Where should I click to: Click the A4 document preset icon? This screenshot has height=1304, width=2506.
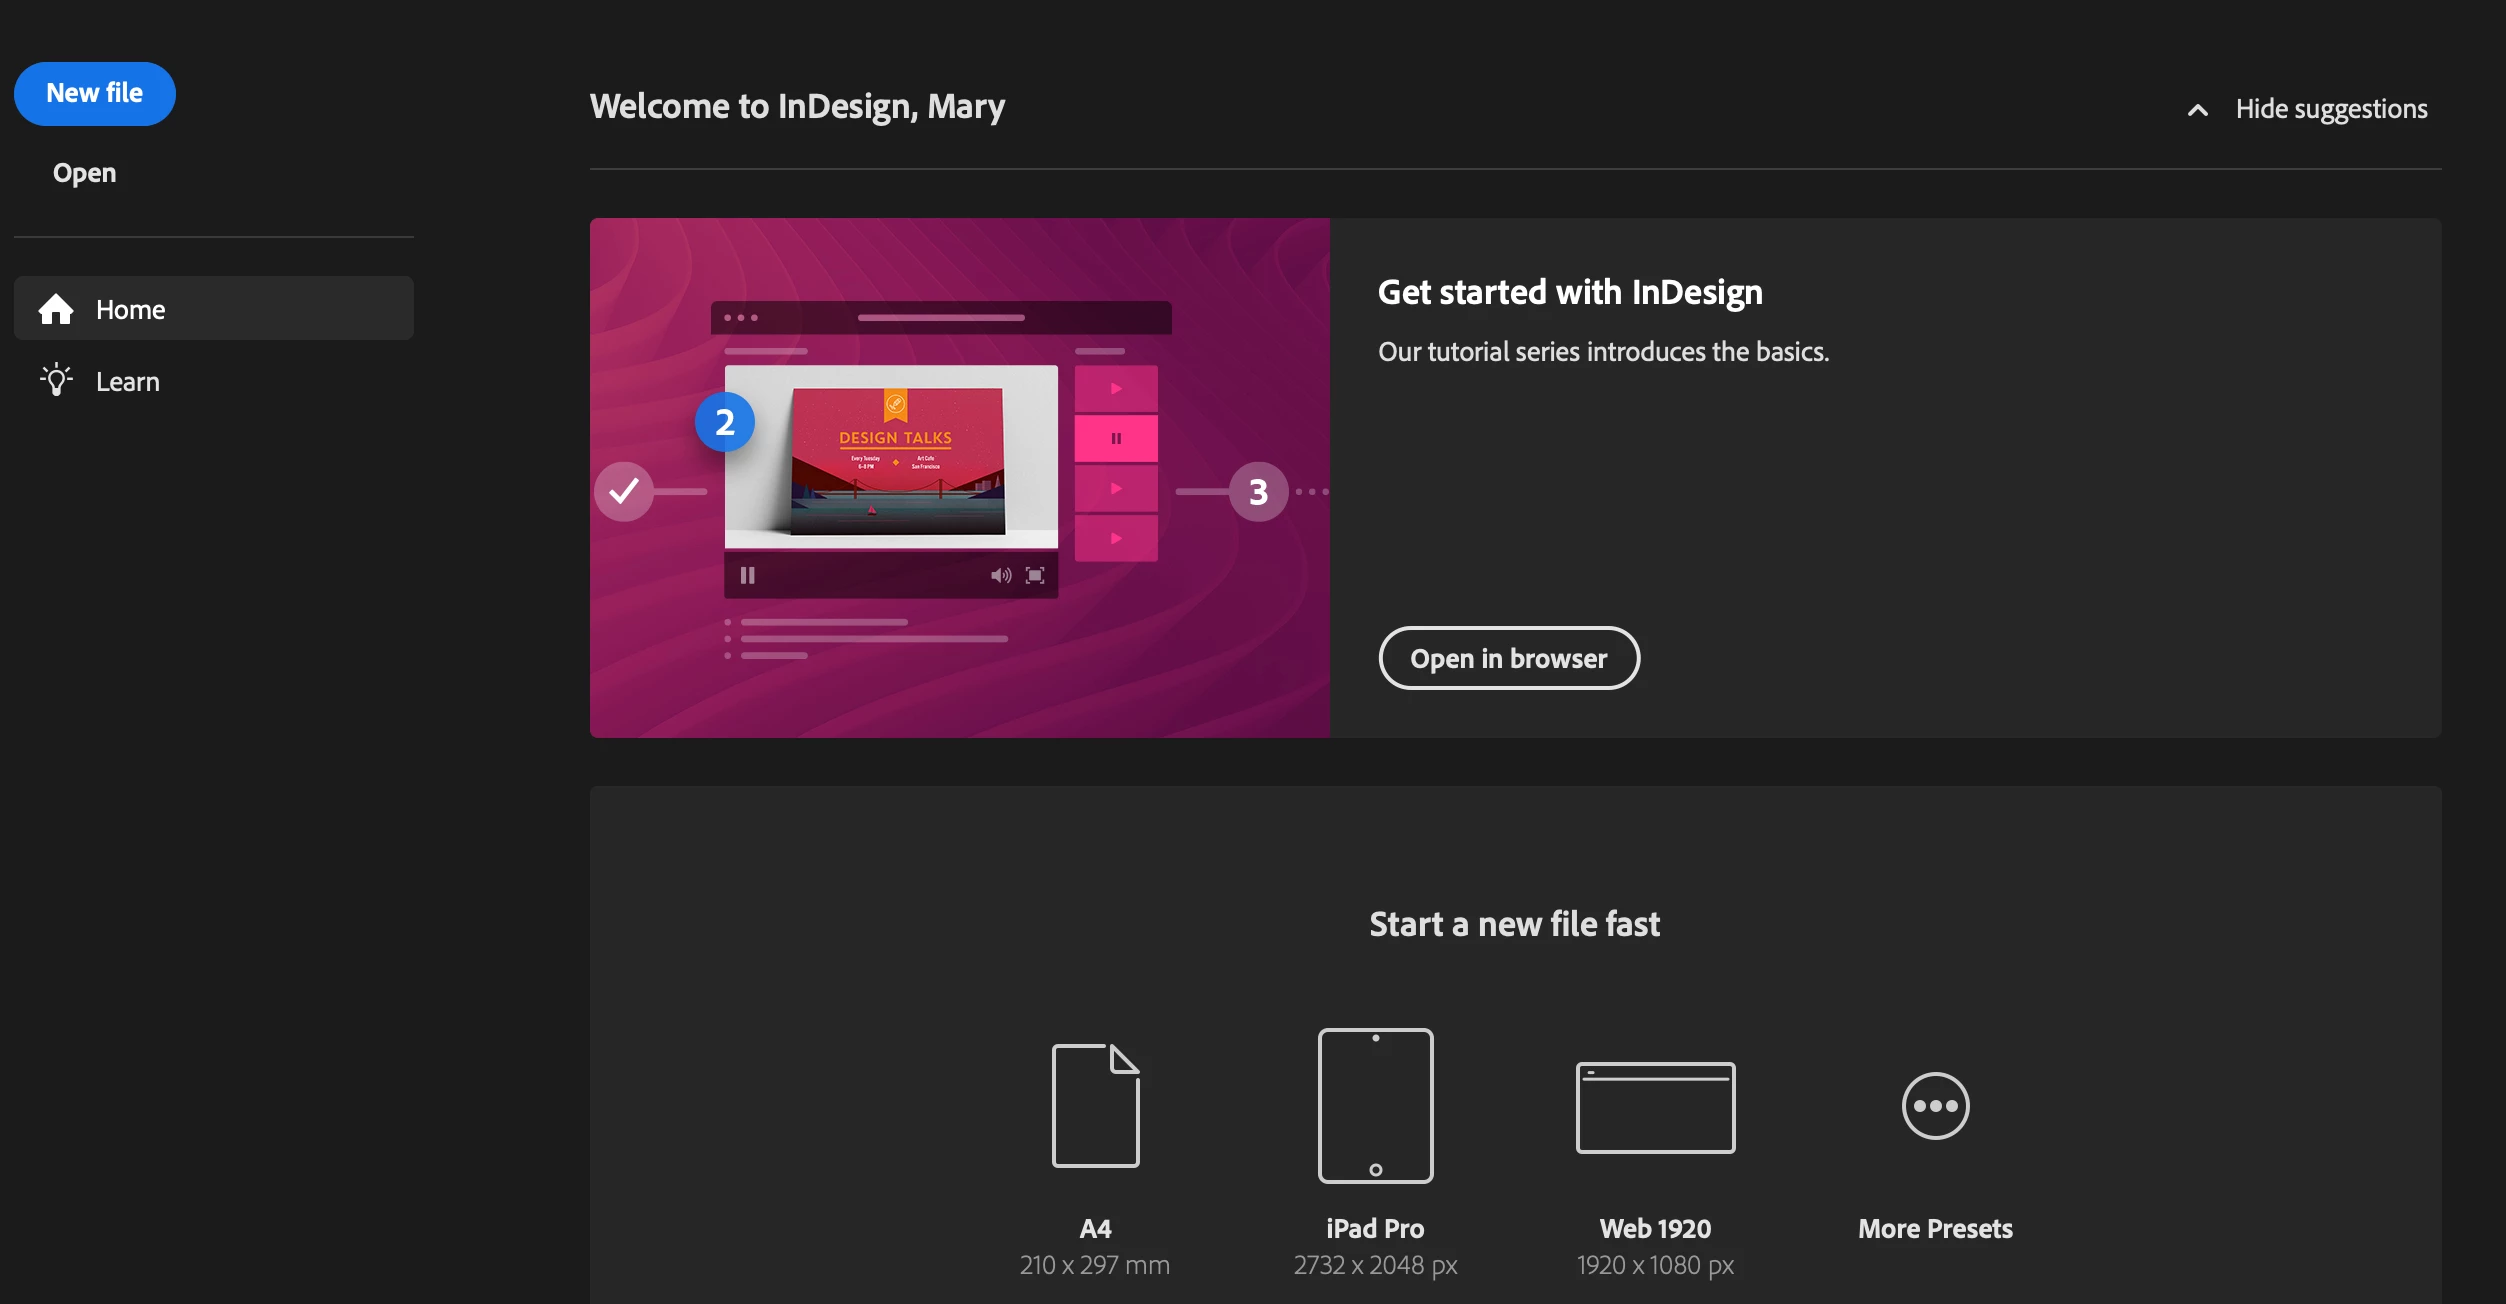(1095, 1105)
